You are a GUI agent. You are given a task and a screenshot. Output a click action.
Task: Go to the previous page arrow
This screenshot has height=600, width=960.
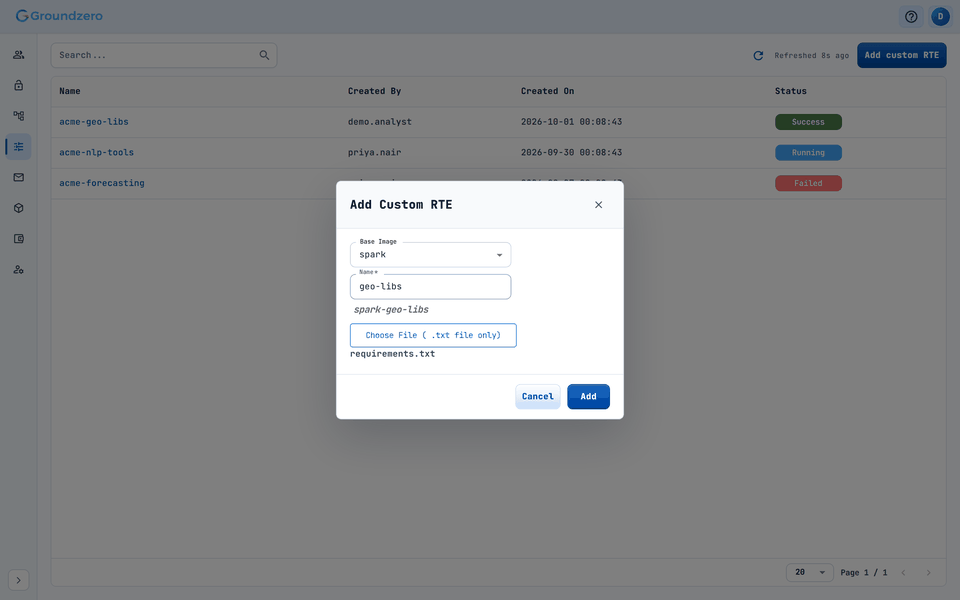(903, 572)
